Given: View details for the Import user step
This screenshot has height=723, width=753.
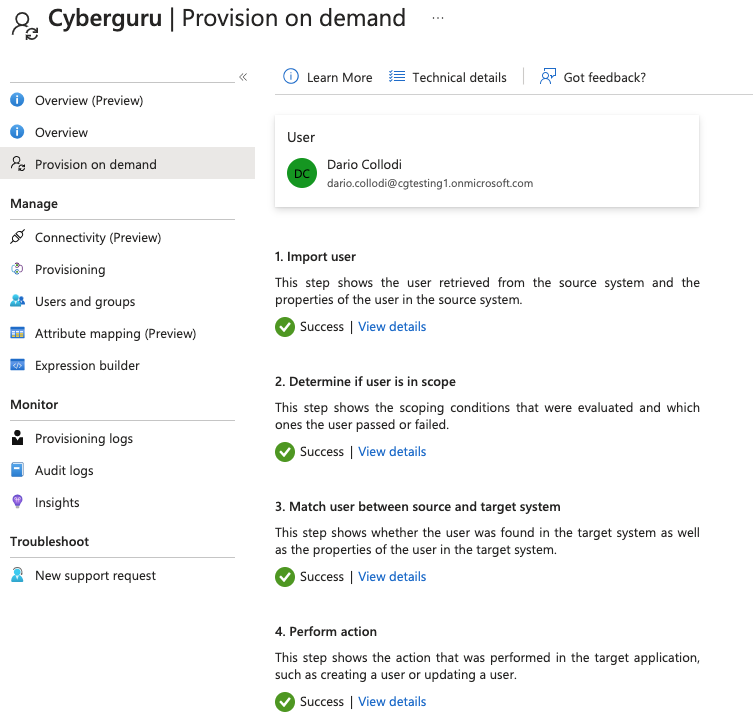Looking at the screenshot, I should point(392,326).
